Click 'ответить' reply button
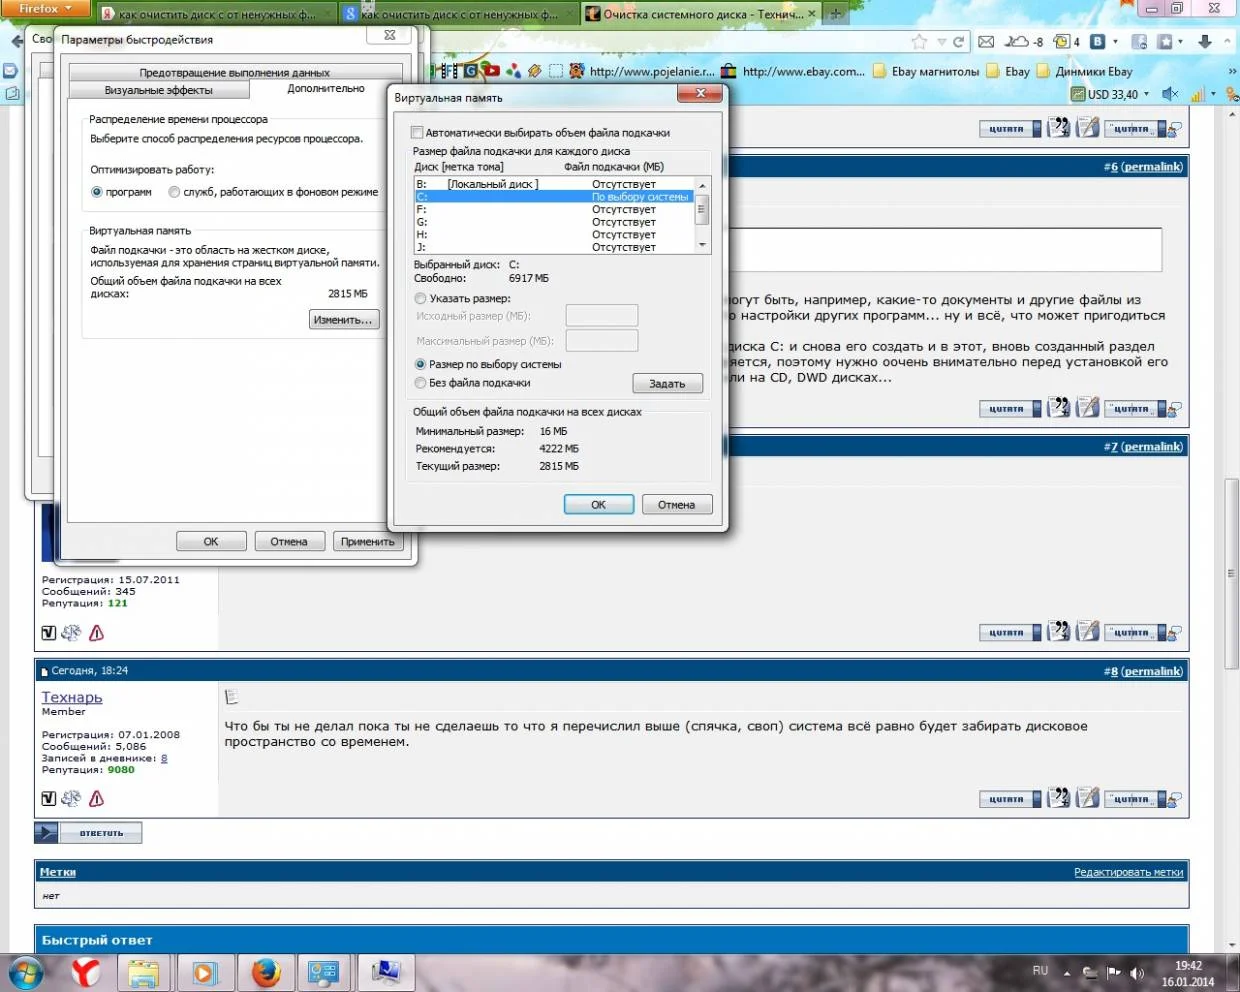The image size is (1240, 992). 88,833
